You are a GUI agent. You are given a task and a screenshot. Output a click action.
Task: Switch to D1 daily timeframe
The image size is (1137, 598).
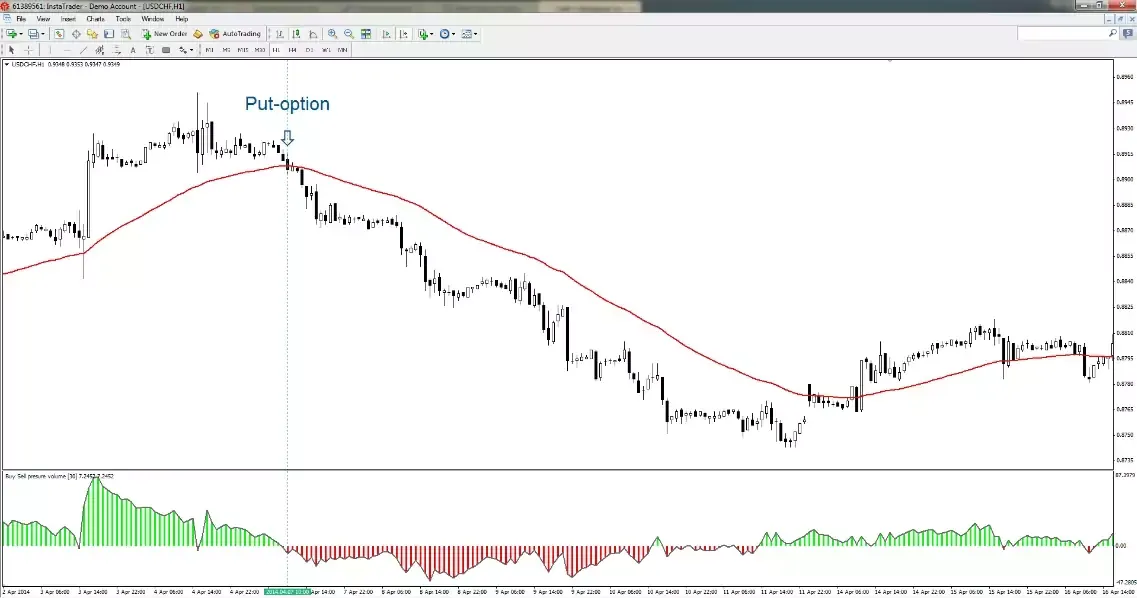[310, 50]
